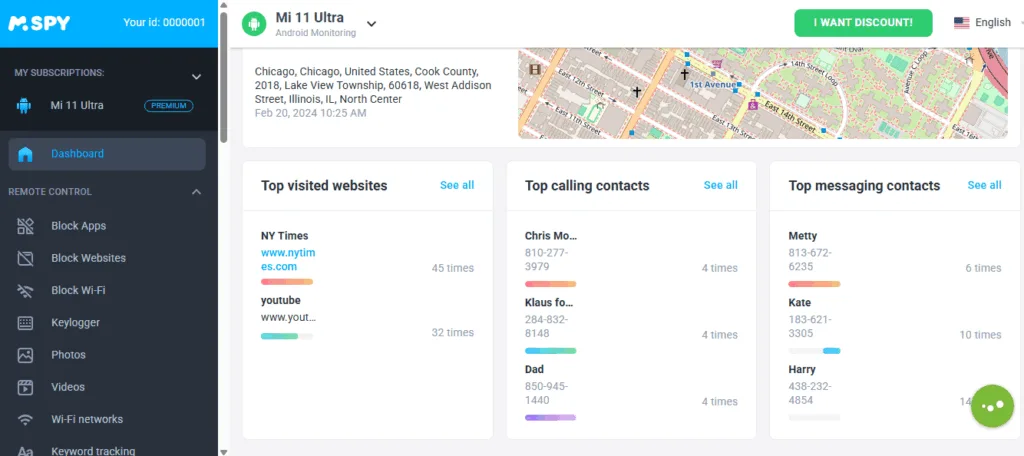
Task: Select the Metty contact name
Action: click(803, 236)
